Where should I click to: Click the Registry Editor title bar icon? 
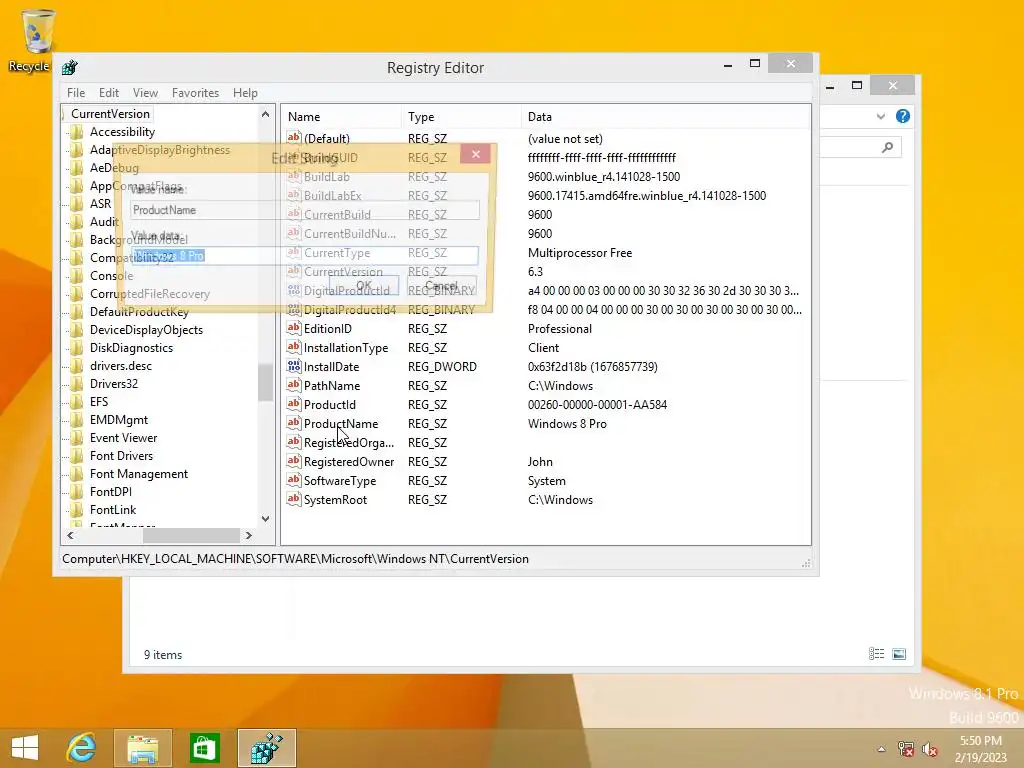70,67
